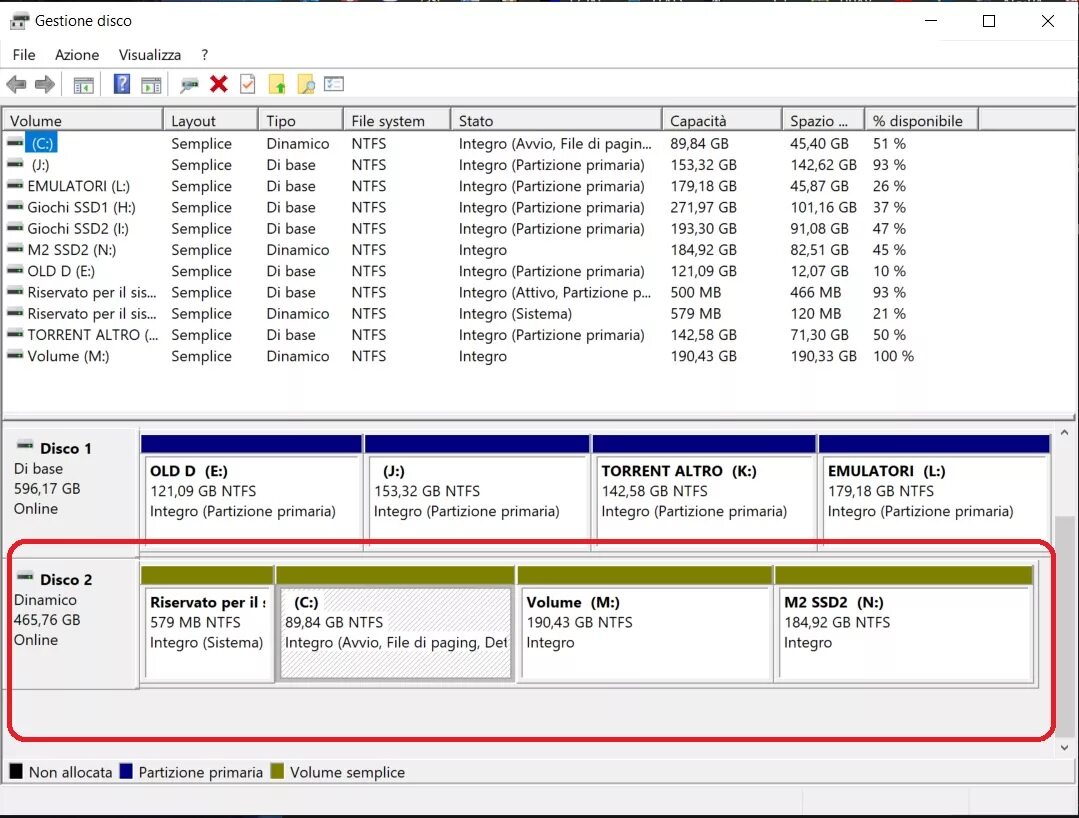Sort by the Volume column header
This screenshot has height=818, width=1079.
[83, 120]
